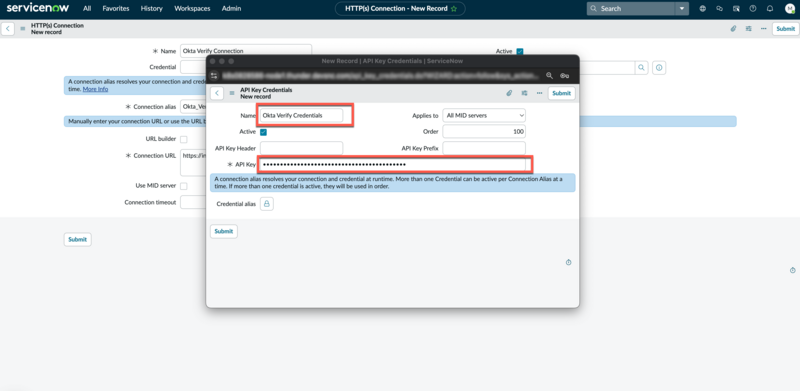Viewport: 800px width, 391px height.
Task: Open more options ellipsis in API Key Credentials popup
Action: (539, 93)
